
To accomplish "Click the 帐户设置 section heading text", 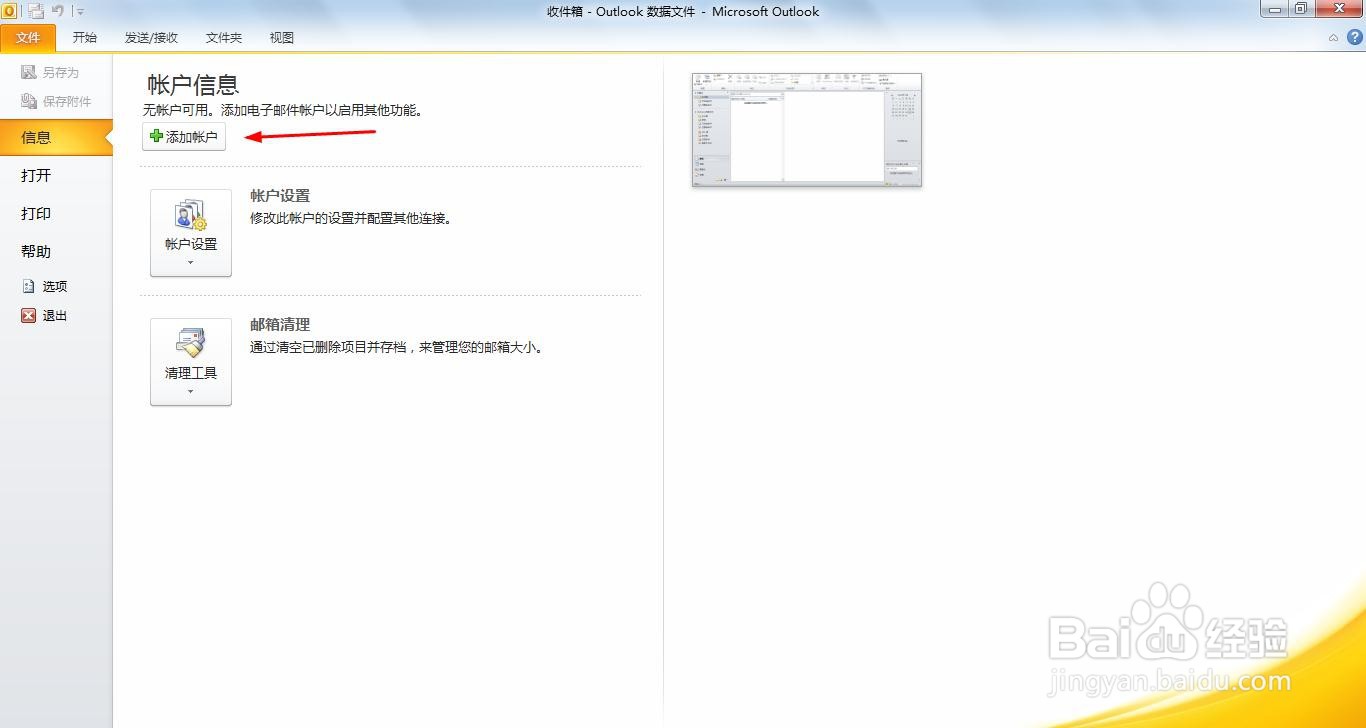I will pyautogui.click(x=280, y=196).
